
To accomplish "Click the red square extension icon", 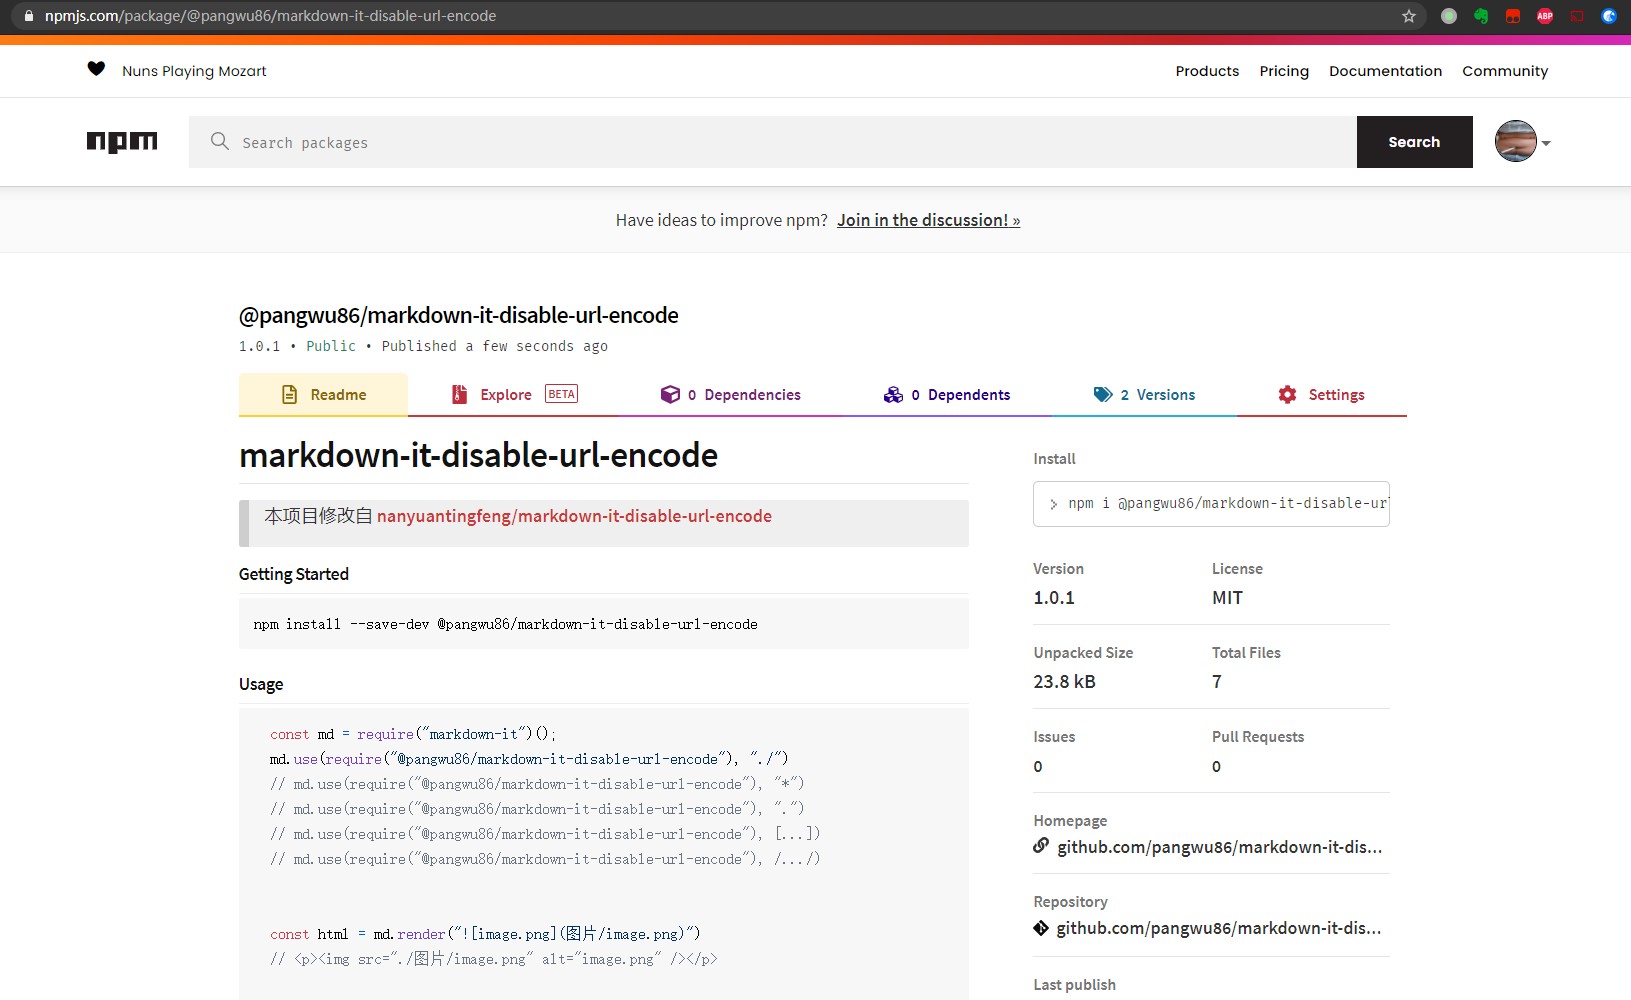I will click(1513, 16).
